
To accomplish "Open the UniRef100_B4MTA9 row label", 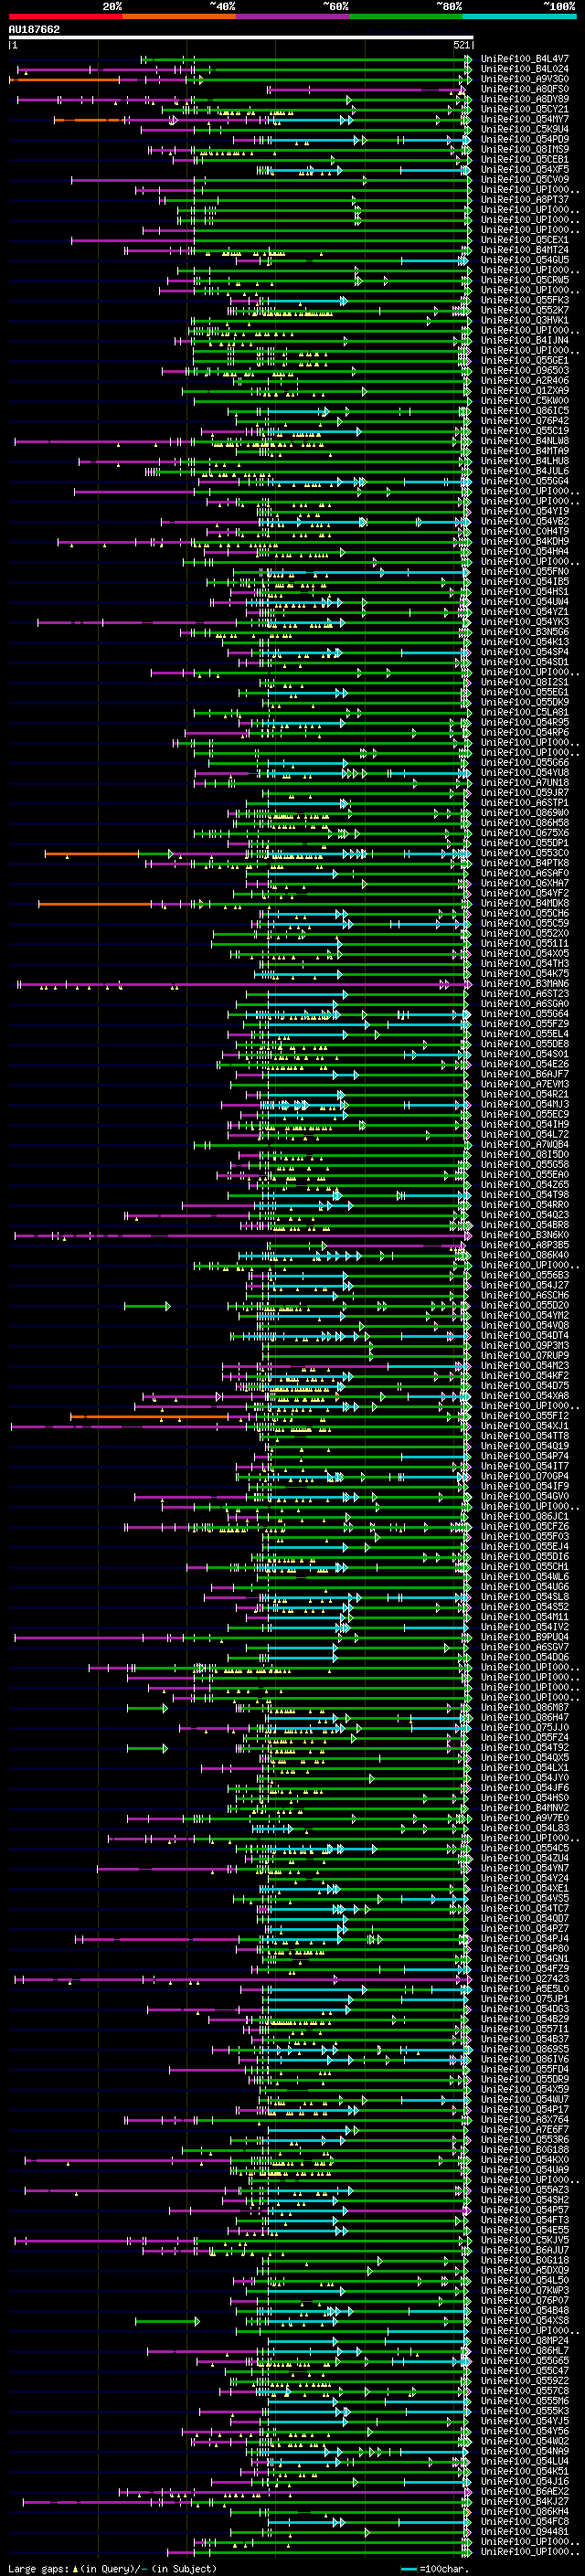I will pos(525,450).
